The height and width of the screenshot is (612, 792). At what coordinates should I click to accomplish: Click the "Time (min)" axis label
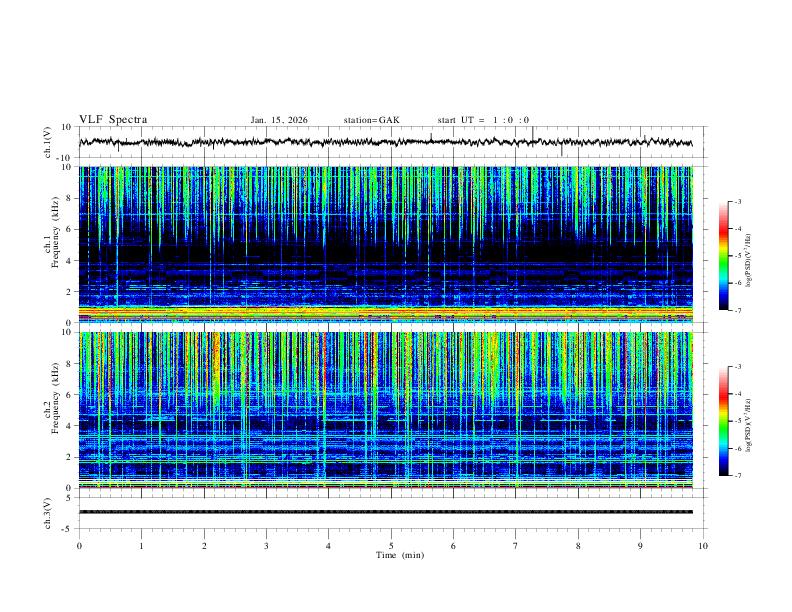click(400, 555)
